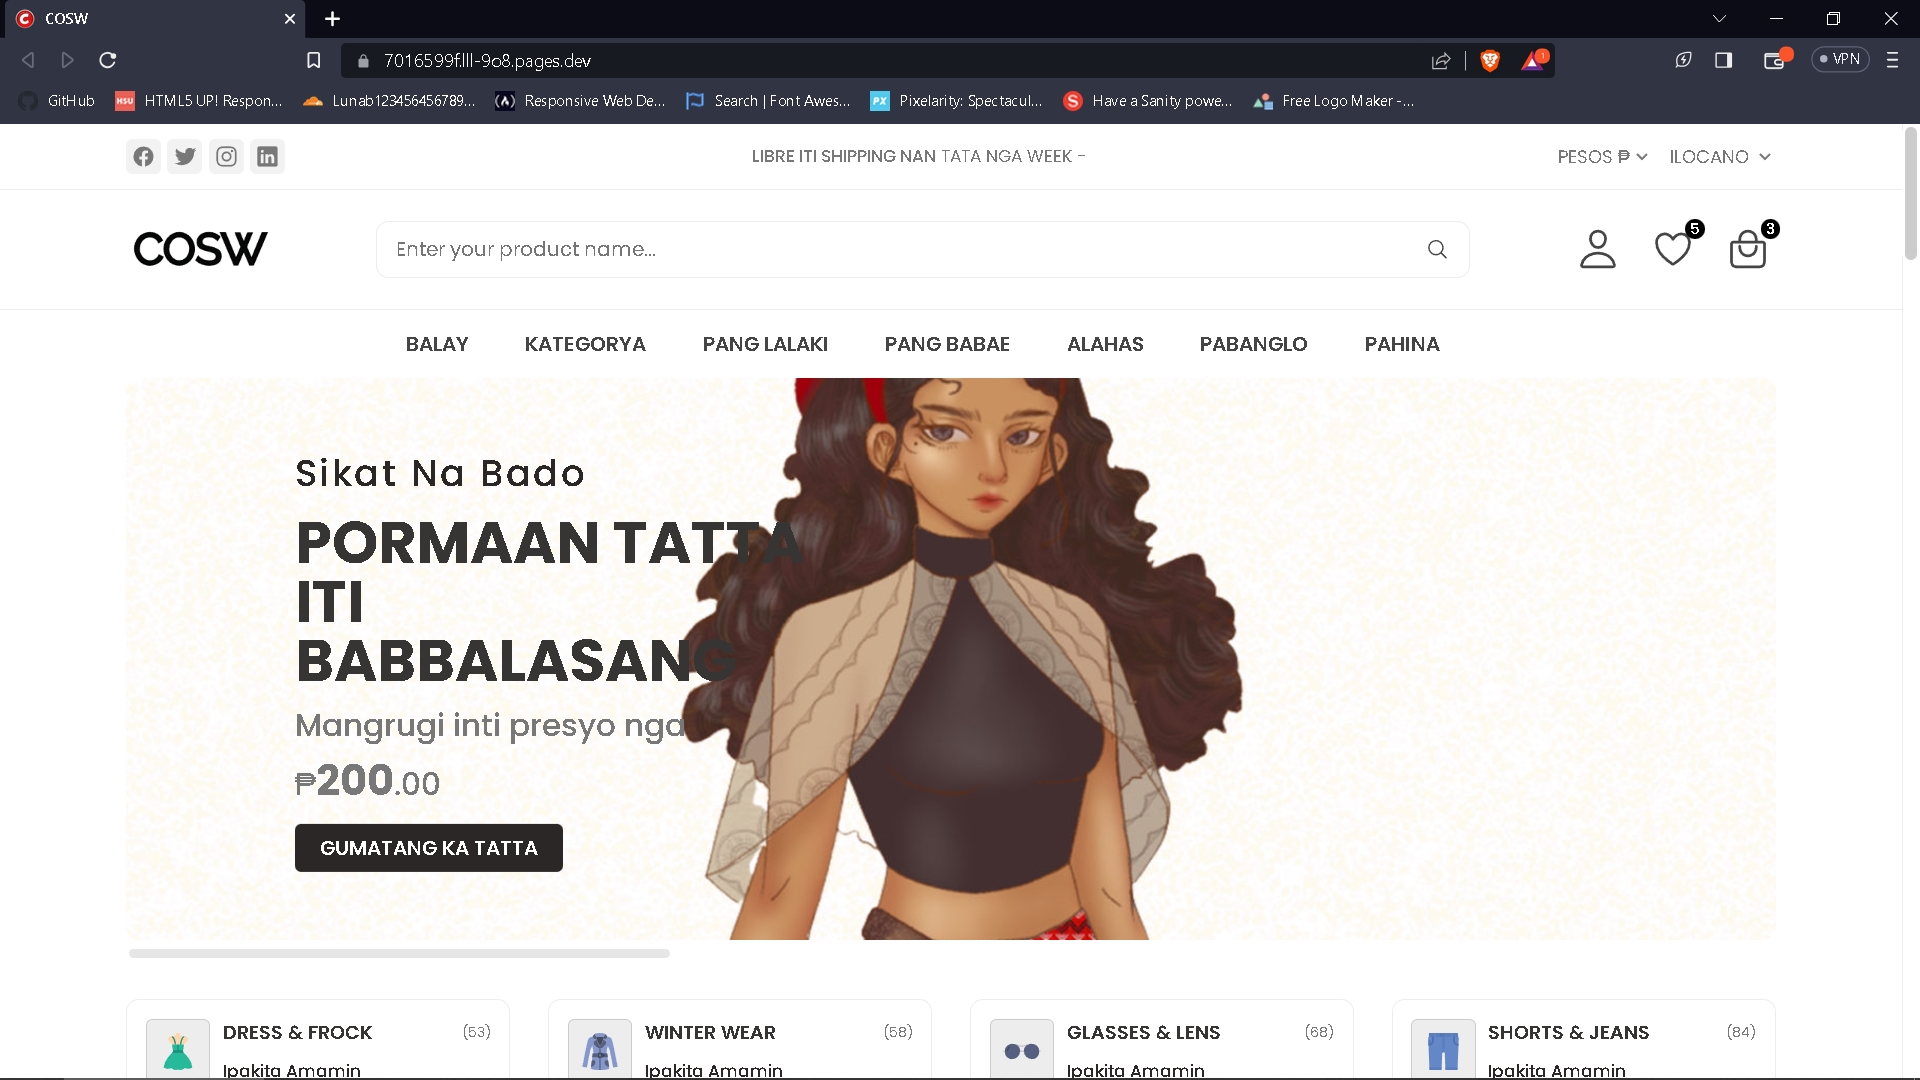Bookmark this page with the bookmark icon
The image size is (1920, 1080).
coord(313,61)
